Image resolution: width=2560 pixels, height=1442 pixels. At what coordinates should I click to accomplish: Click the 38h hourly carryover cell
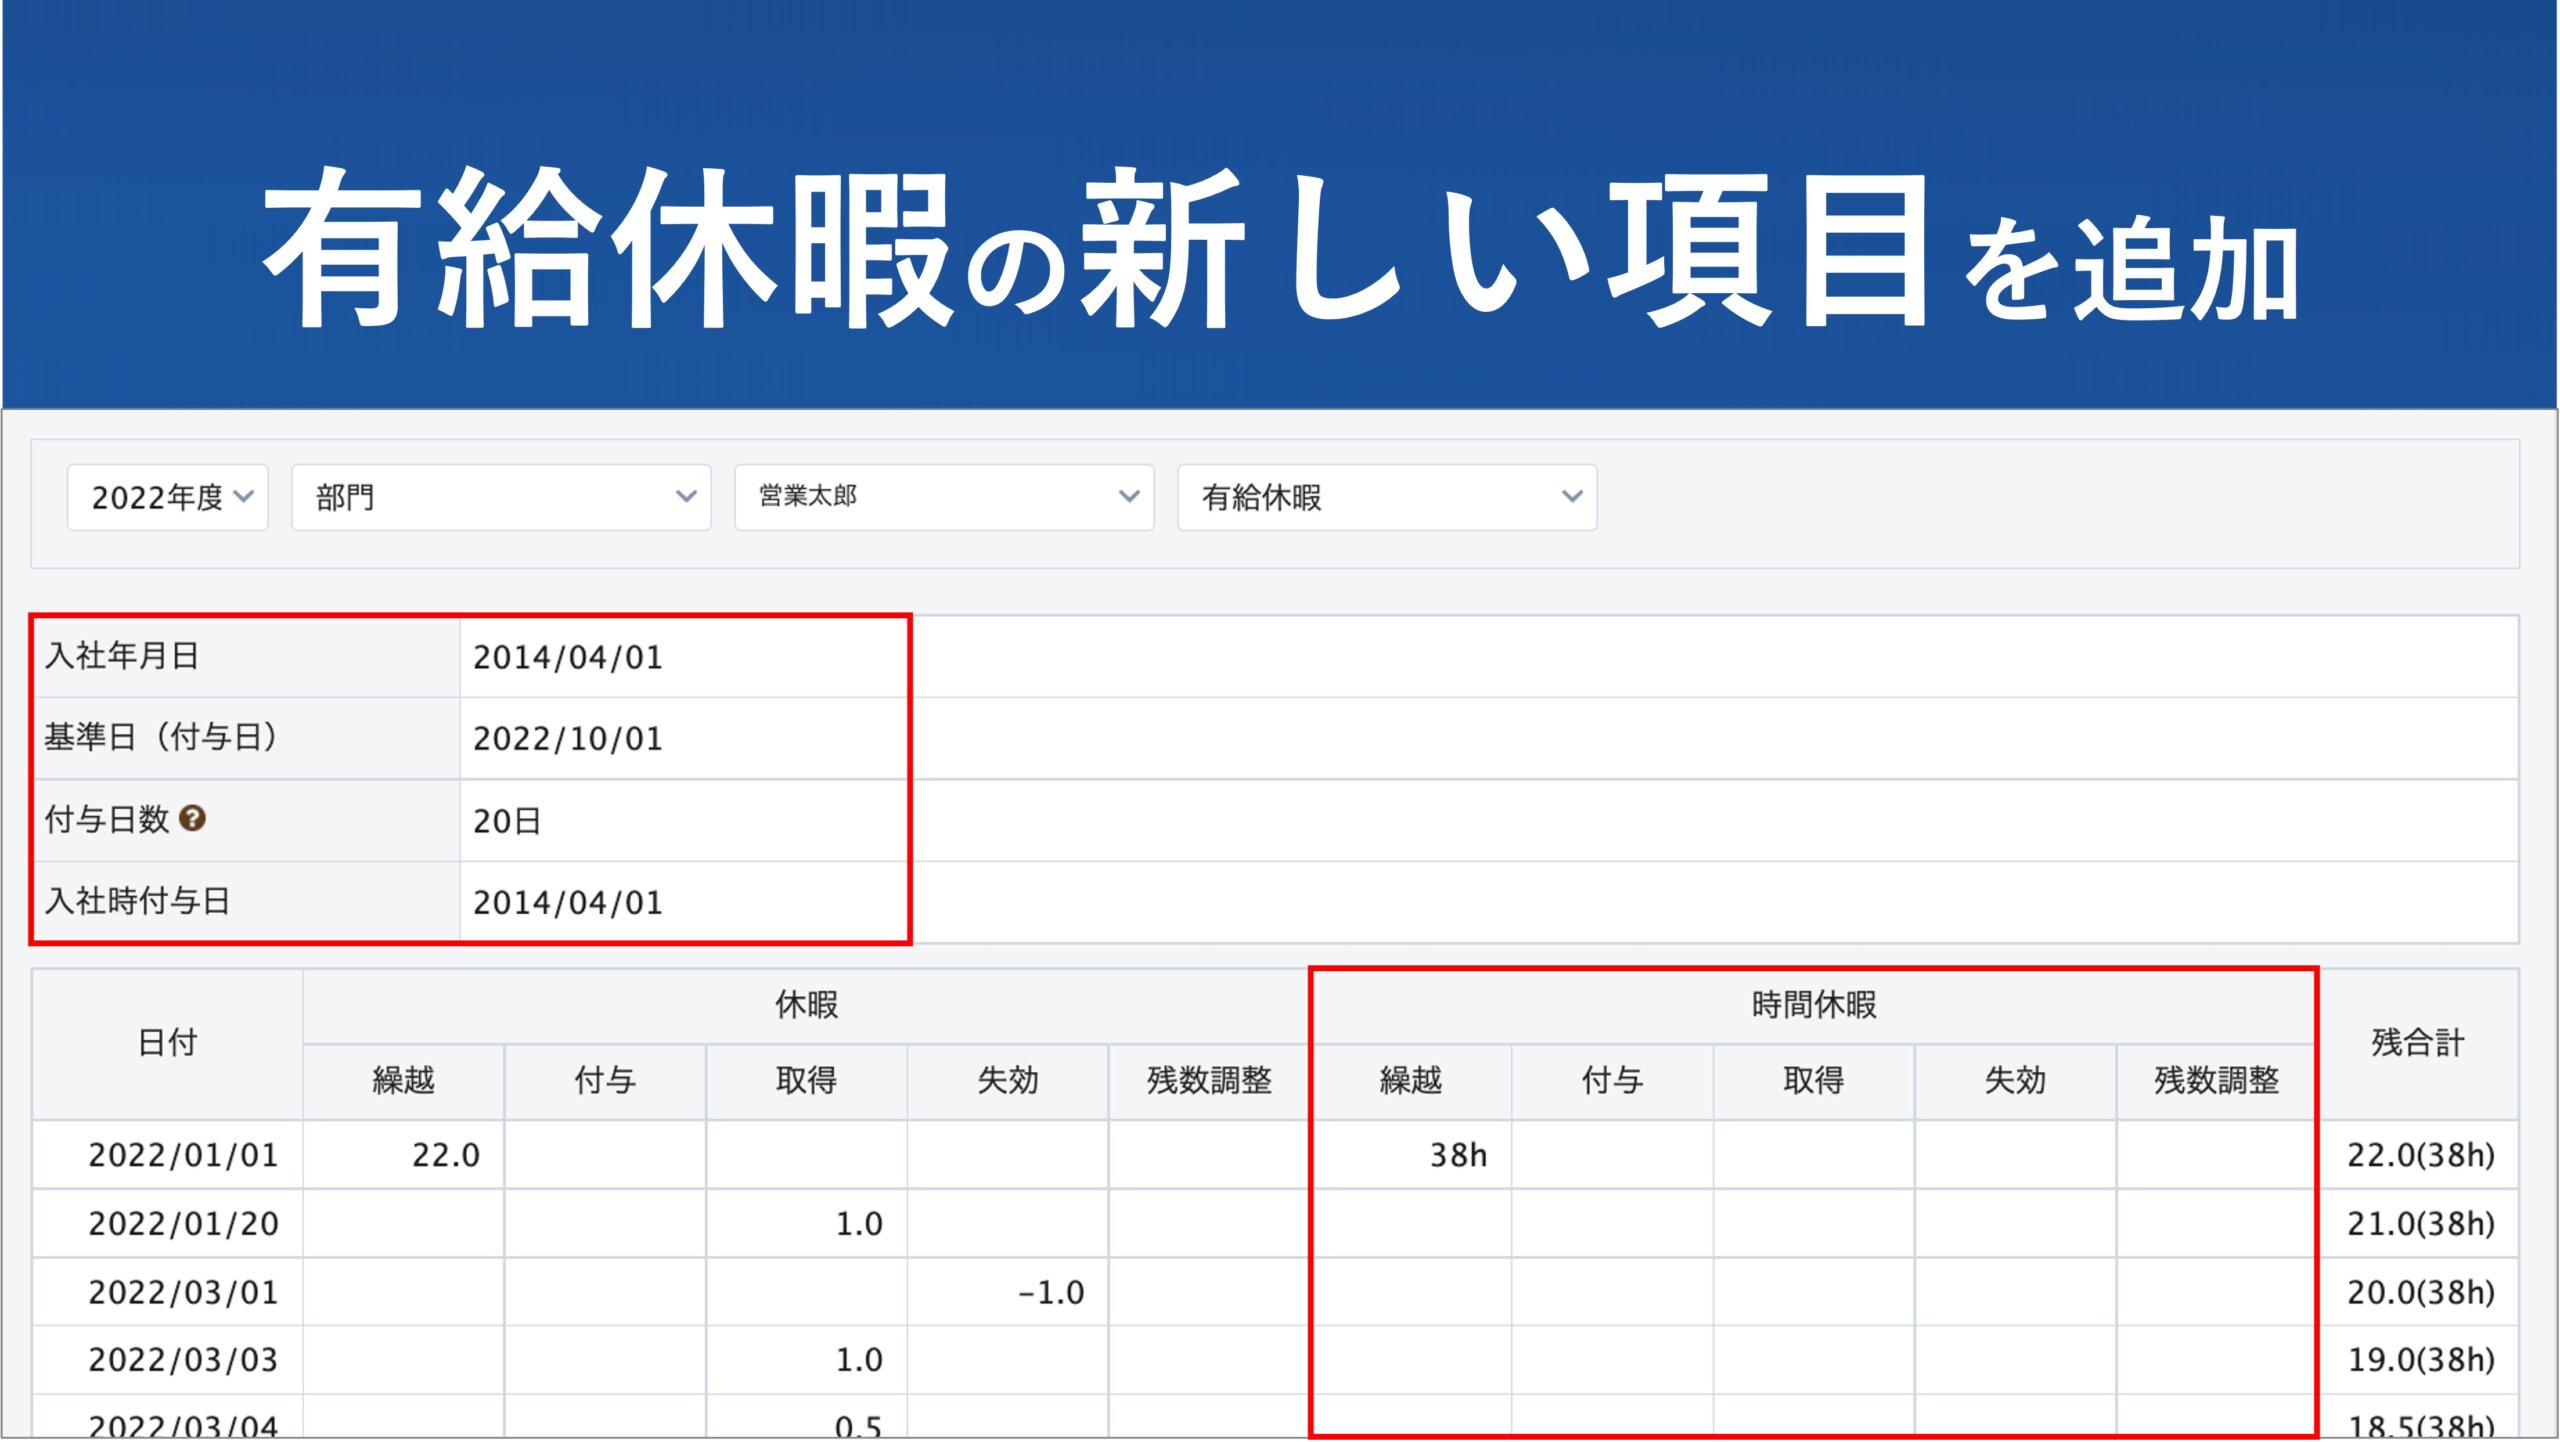click(x=1457, y=1155)
